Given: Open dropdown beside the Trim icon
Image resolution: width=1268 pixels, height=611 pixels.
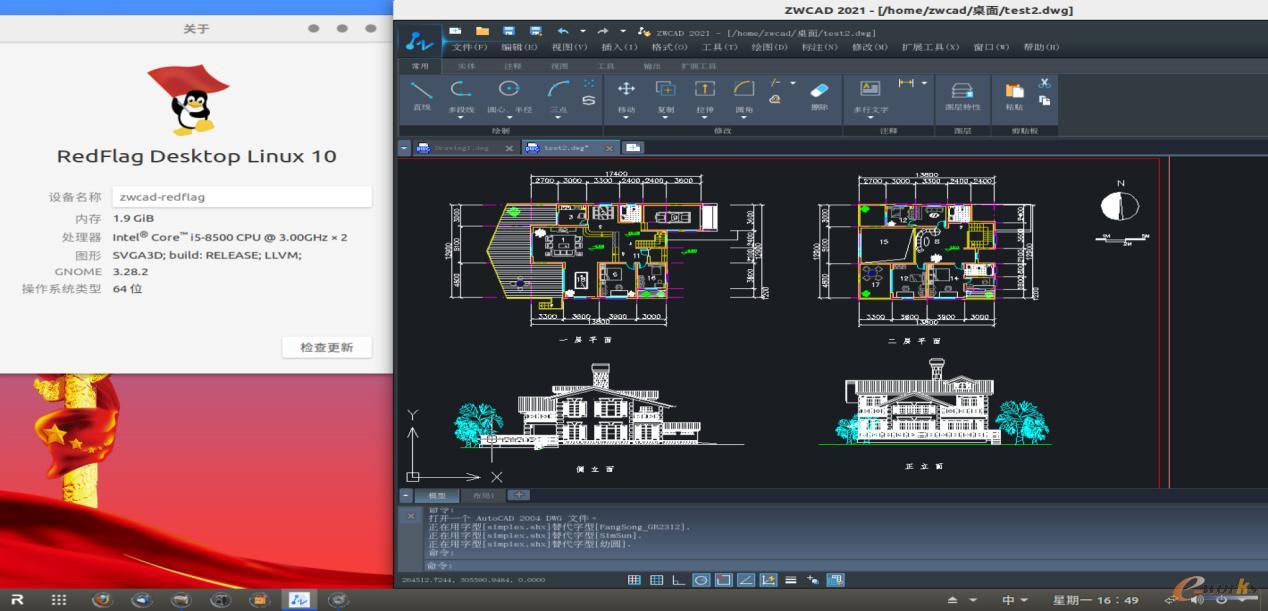Looking at the screenshot, I should [x=793, y=83].
